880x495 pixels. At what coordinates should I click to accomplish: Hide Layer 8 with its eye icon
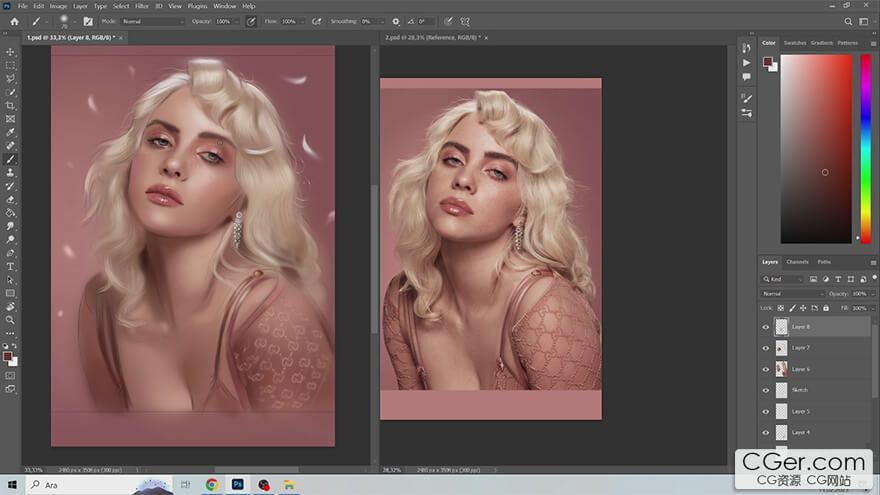tap(766, 327)
